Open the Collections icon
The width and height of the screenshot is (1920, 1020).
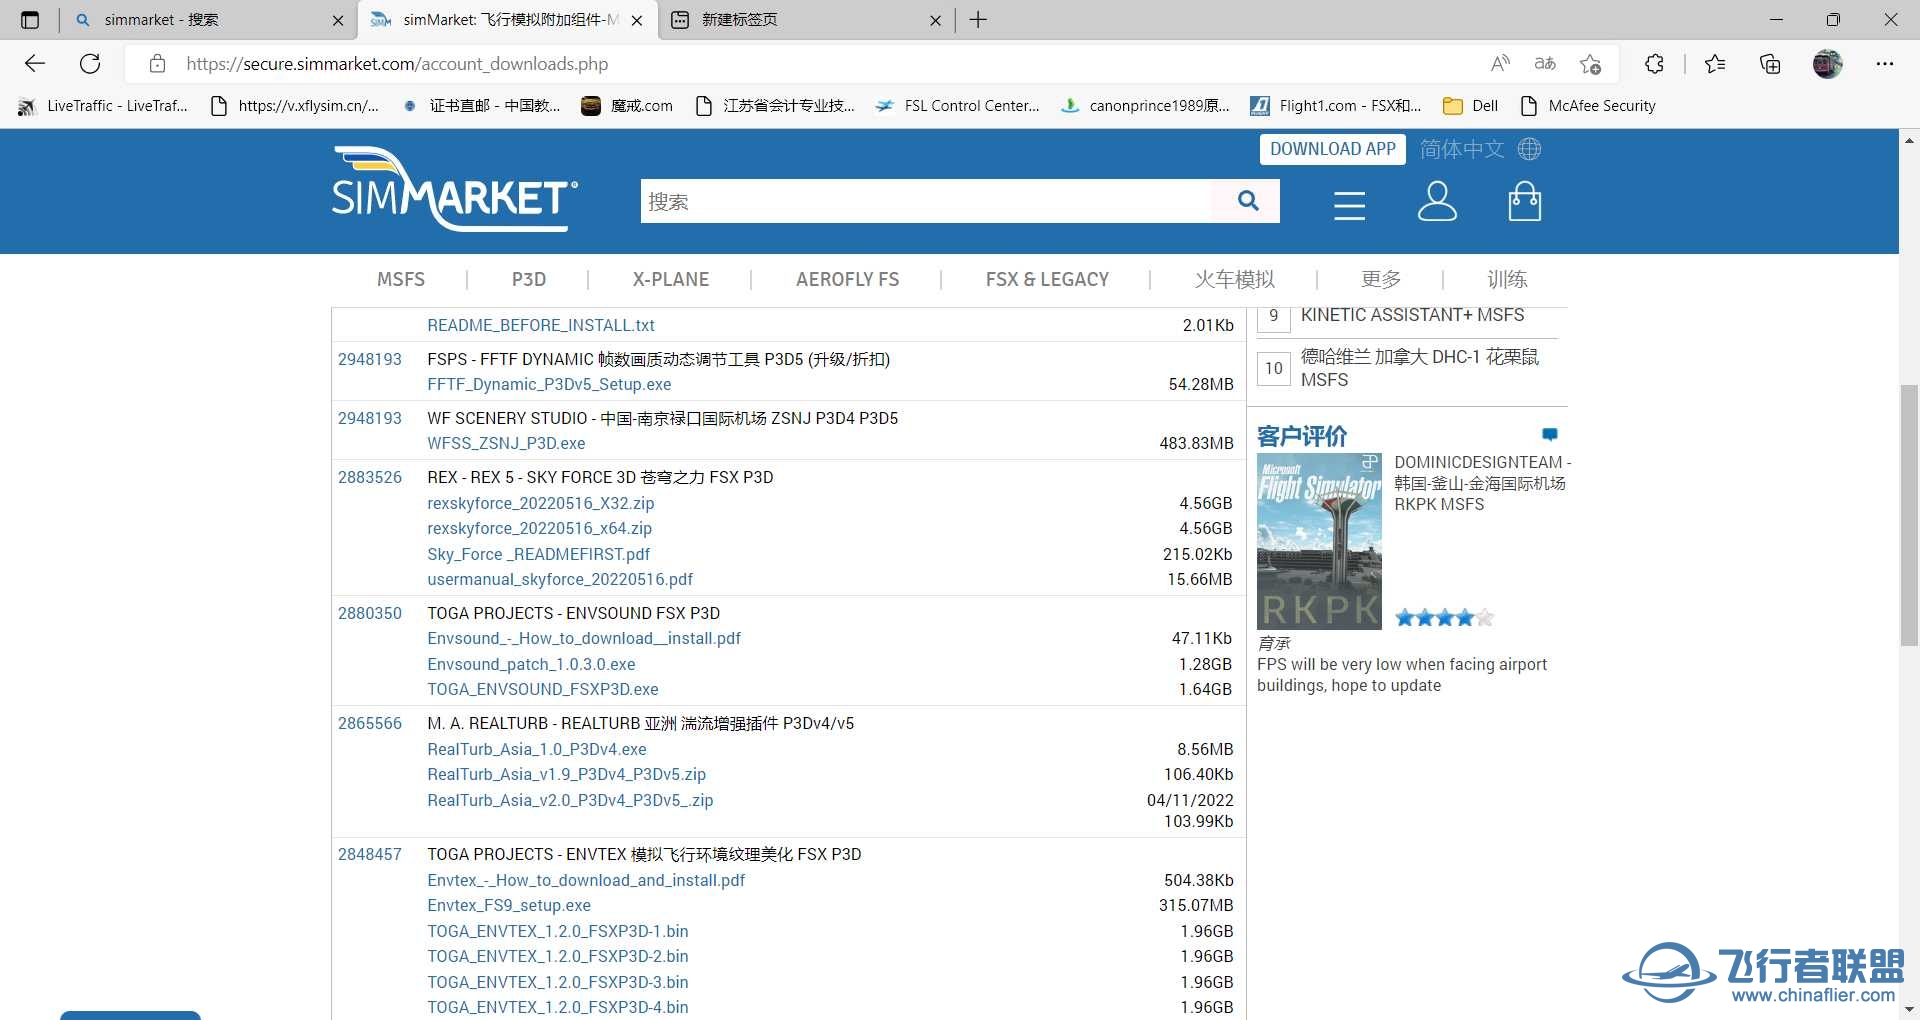[1770, 64]
